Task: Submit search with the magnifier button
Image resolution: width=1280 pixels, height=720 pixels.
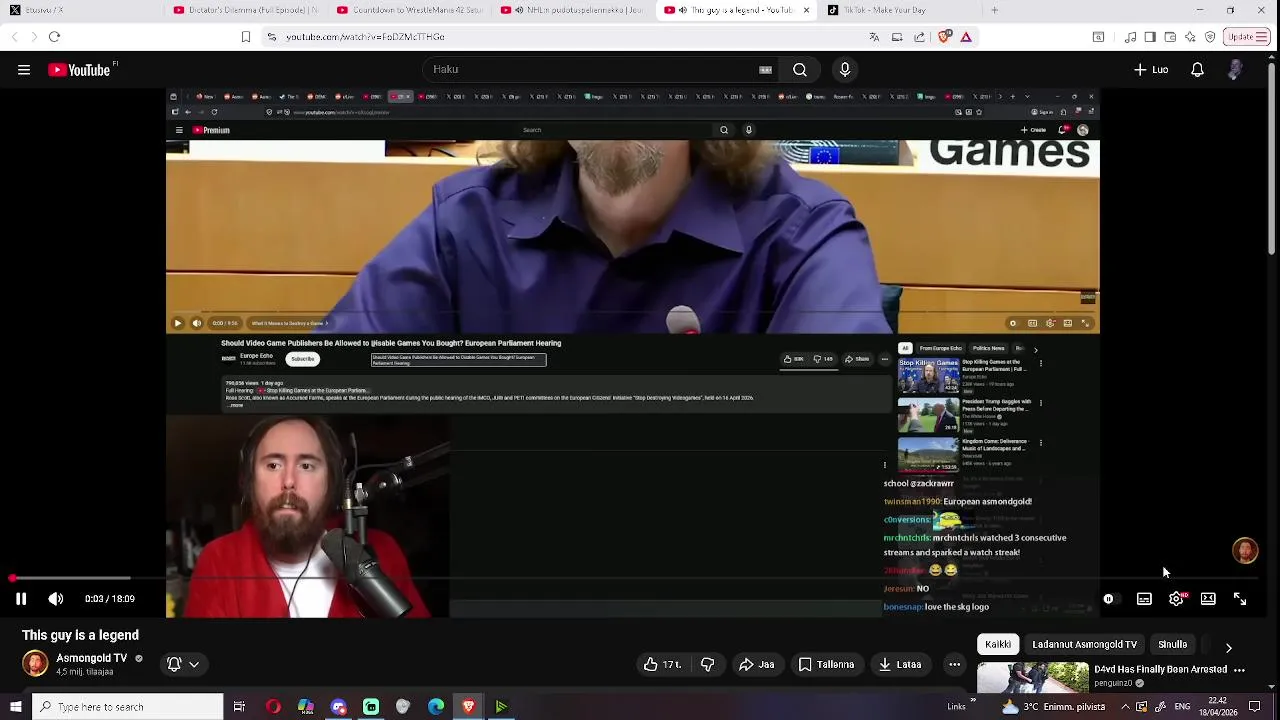Action: pyautogui.click(x=800, y=70)
